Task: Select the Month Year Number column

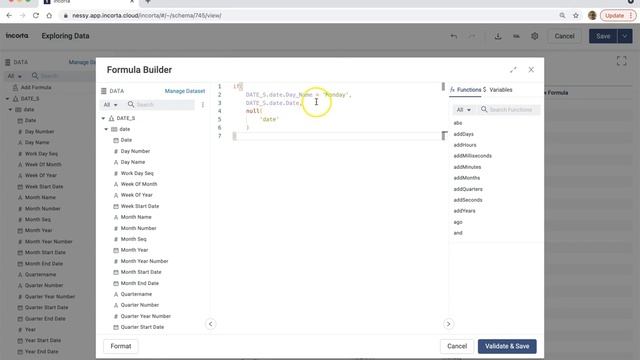Action: pos(144,261)
